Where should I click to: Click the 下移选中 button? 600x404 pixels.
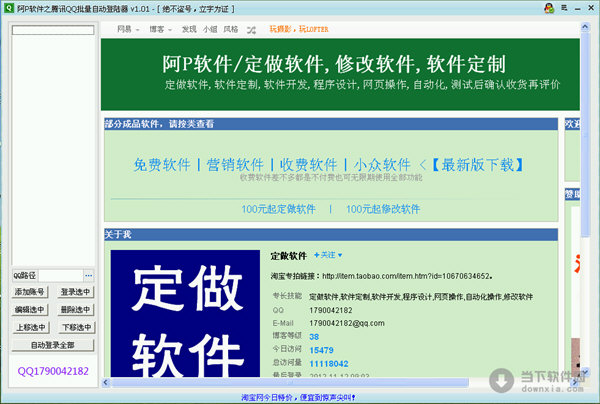coord(77,327)
